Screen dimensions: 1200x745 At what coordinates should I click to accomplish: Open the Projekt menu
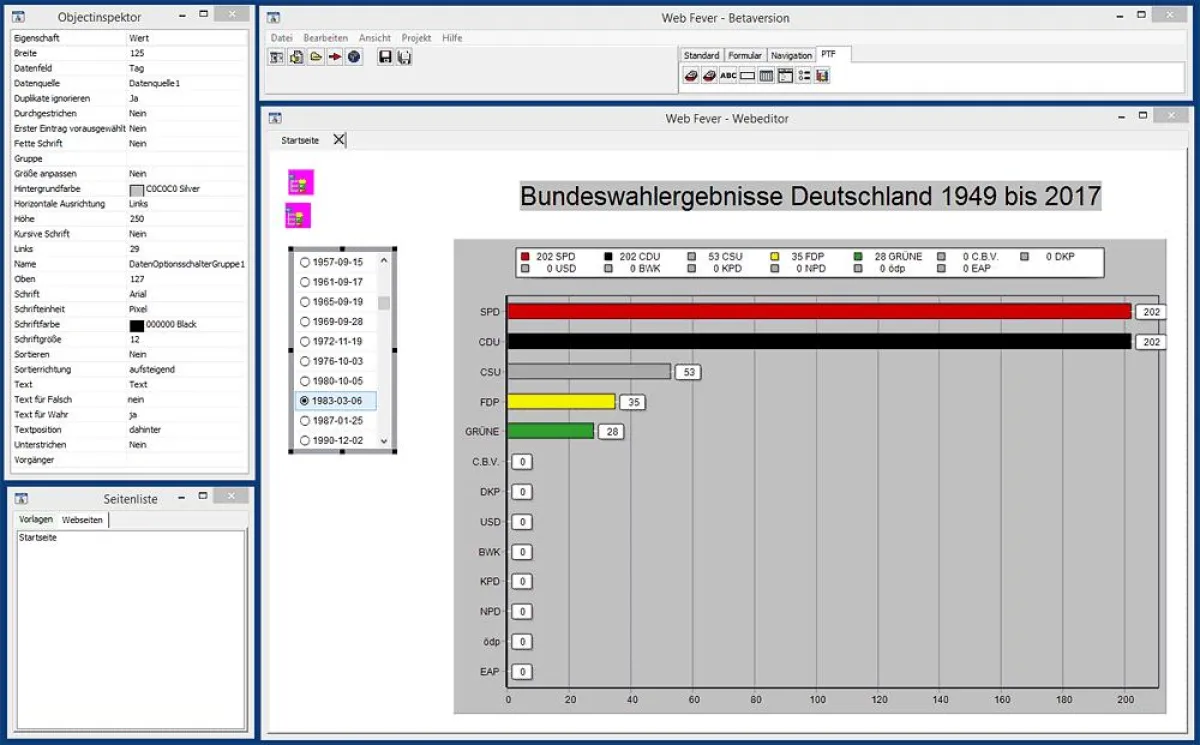pyautogui.click(x=415, y=37)
